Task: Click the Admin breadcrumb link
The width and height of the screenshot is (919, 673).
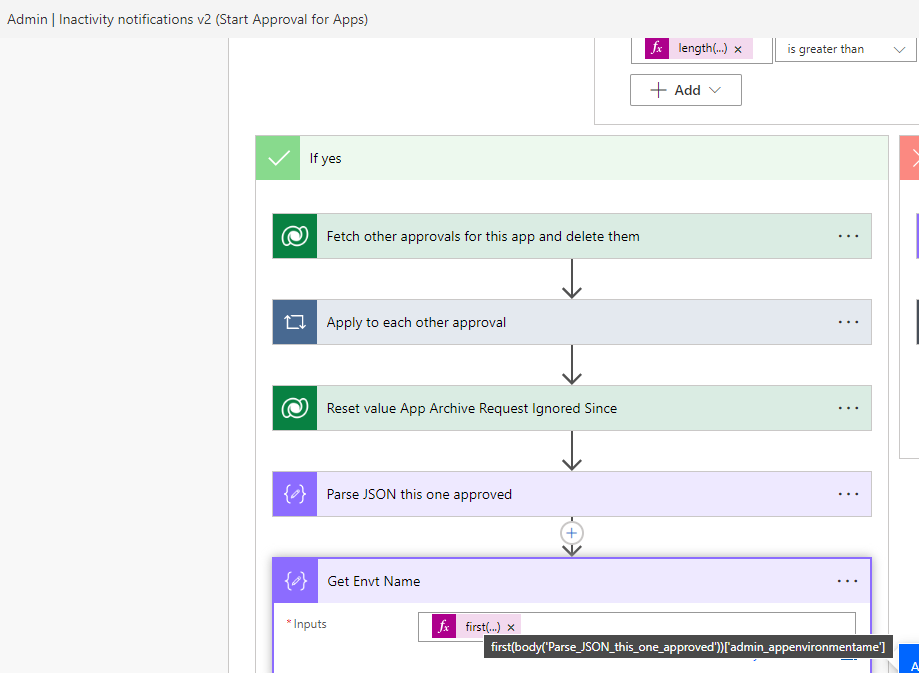Action: click(x=27, y=19)
